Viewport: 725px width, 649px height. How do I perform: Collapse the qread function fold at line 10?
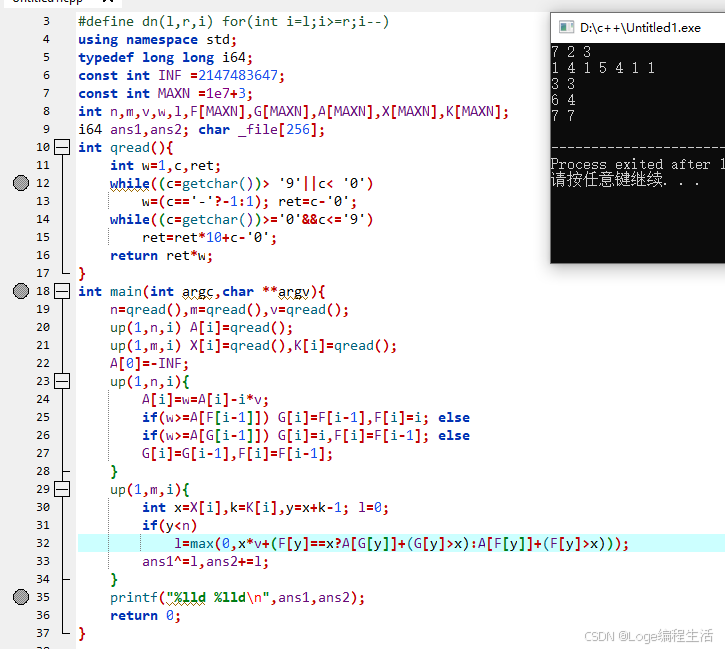[62, 147]
